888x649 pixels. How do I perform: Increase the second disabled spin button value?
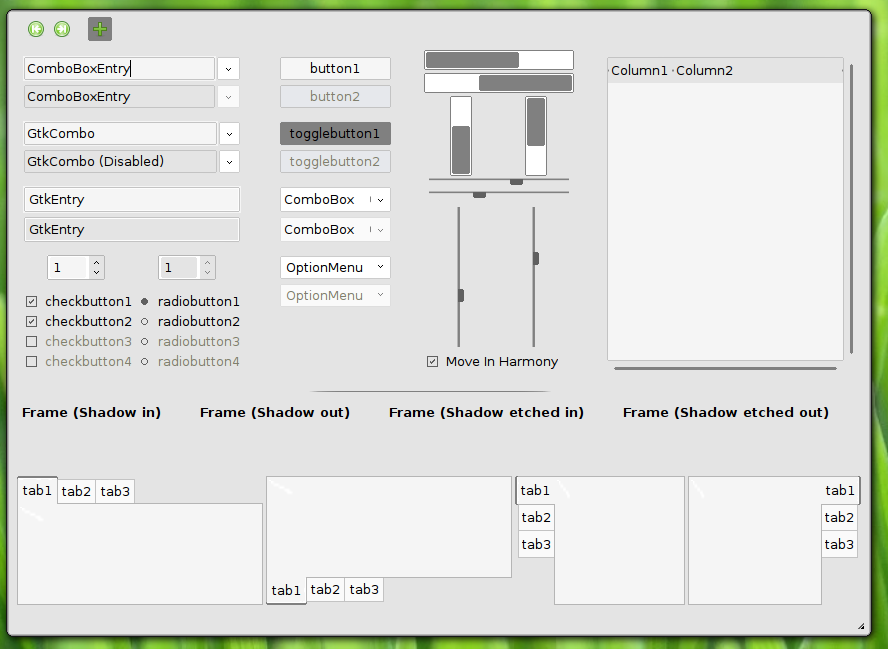(x=208, y=262)
